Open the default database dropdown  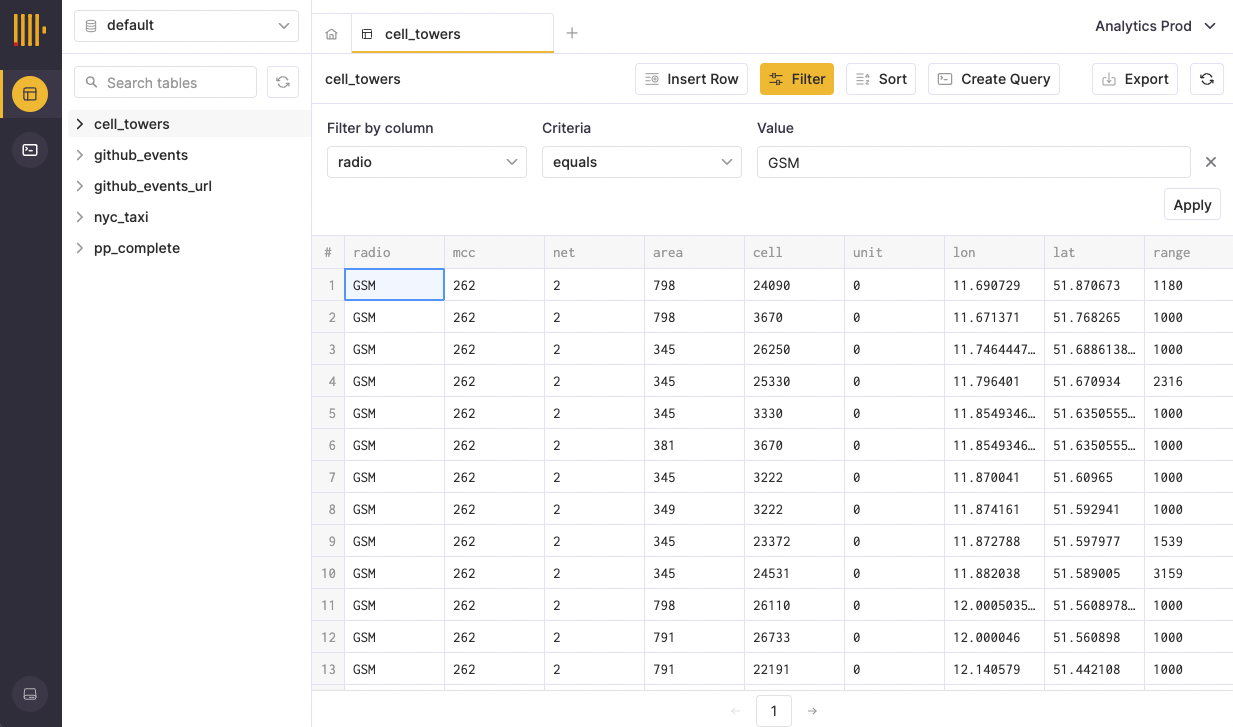(186, 26)
